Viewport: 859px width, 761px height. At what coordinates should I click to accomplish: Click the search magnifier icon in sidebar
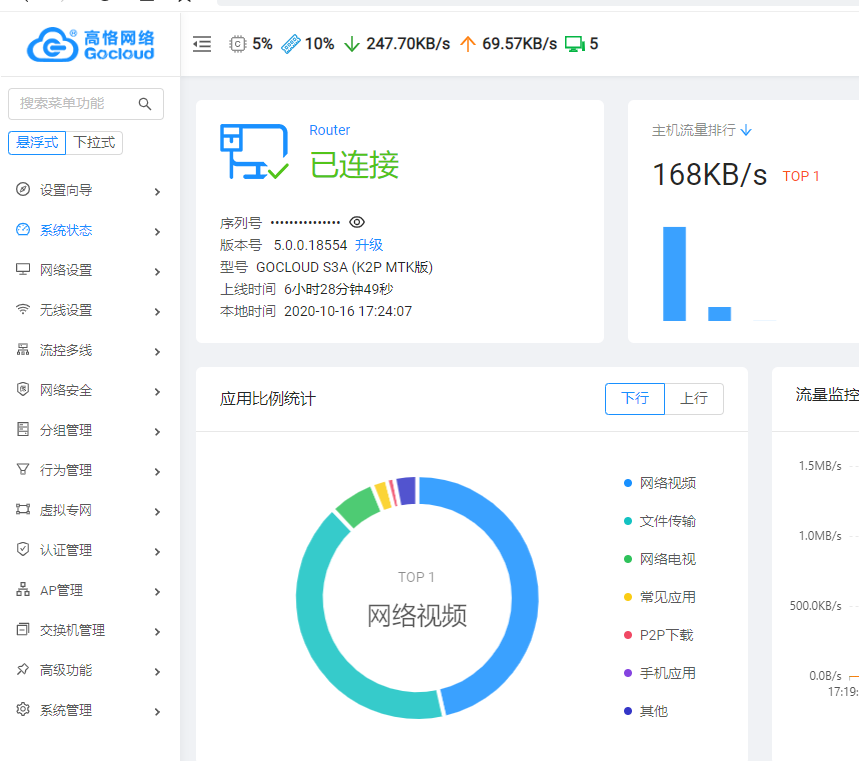pyautogui.click(x=145, y=104)
